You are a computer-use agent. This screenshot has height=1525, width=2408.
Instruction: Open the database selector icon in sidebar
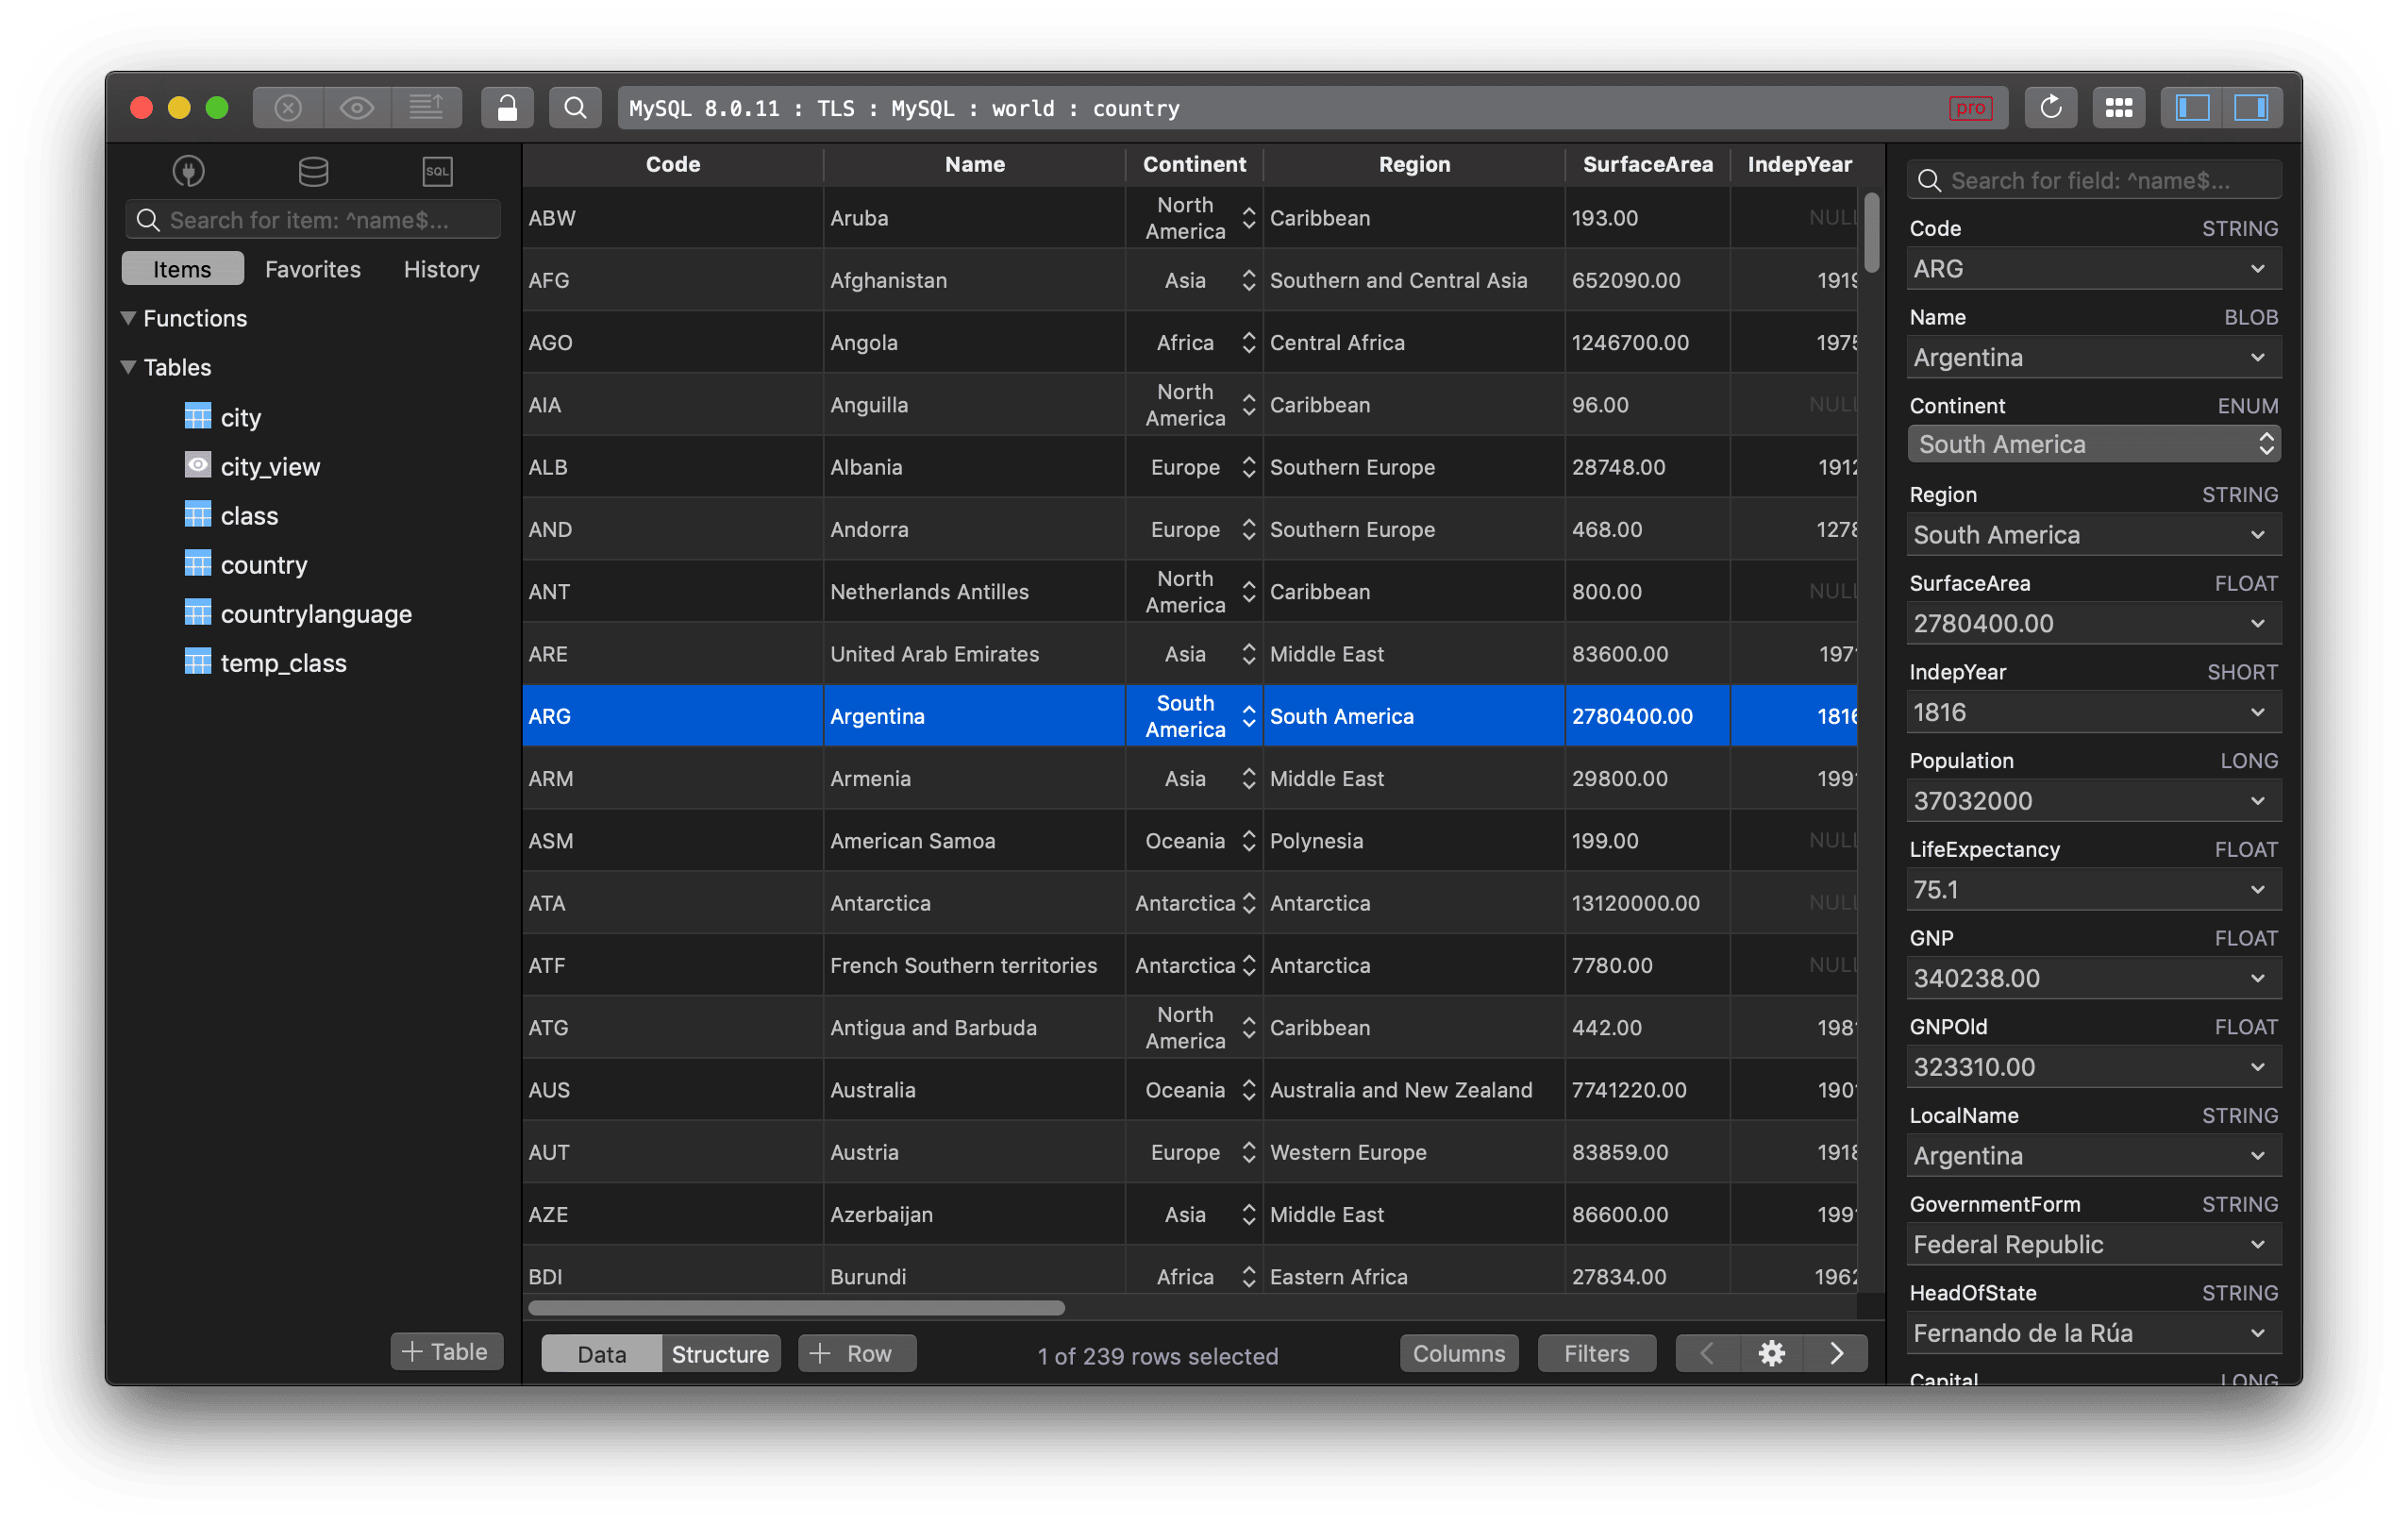point(313,171)
